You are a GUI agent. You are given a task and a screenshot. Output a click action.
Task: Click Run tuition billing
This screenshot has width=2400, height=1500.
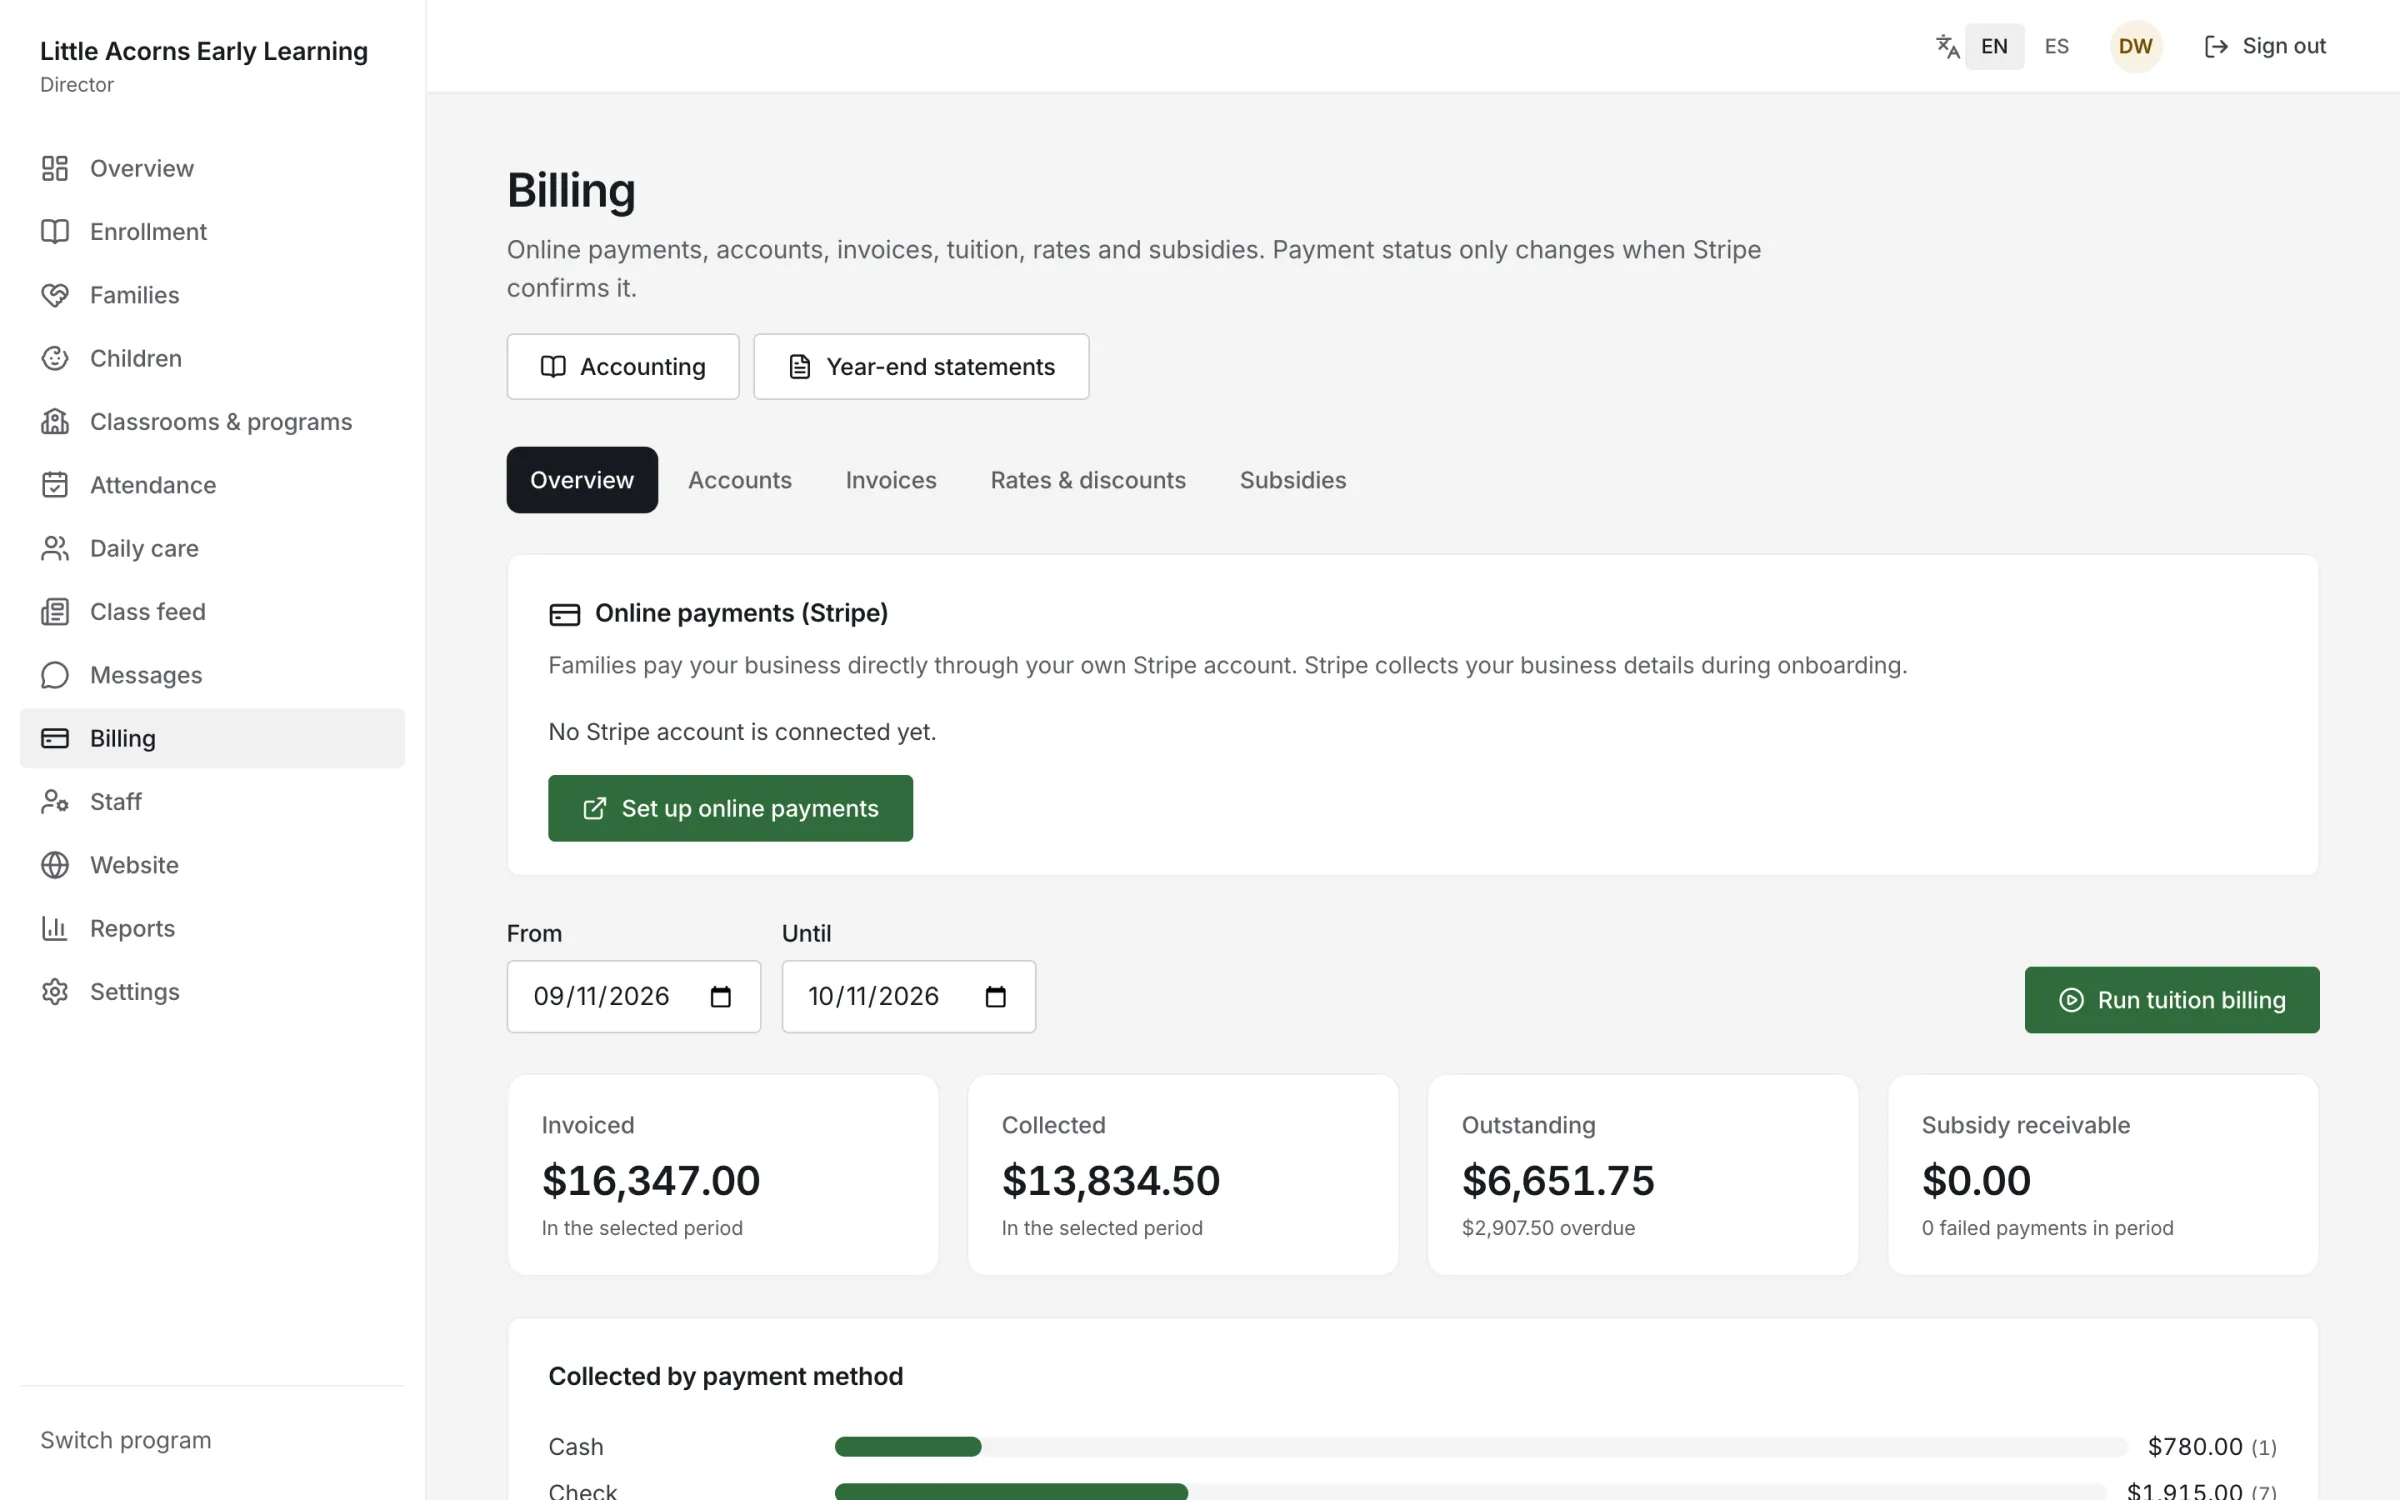(2172, 1000)
